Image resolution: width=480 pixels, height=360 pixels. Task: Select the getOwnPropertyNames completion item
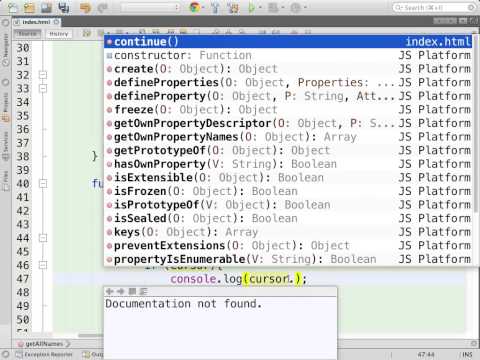[x=288, y=137]
